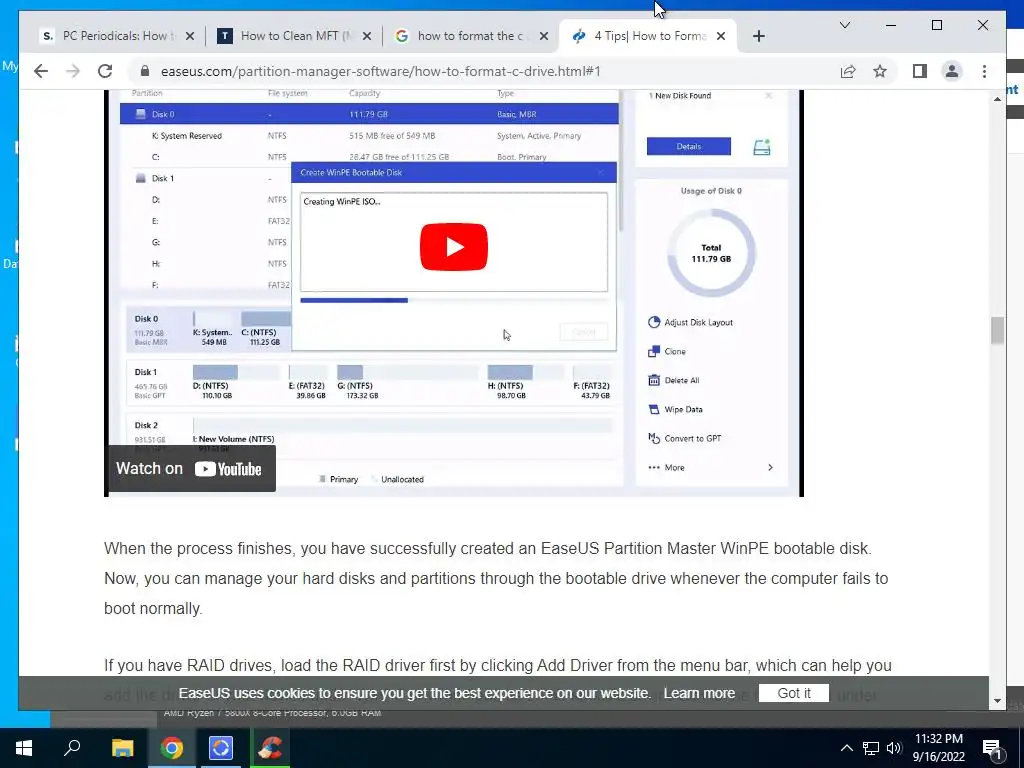Close the Google search tab
The image size is (1024, 768).
(543, 36)
